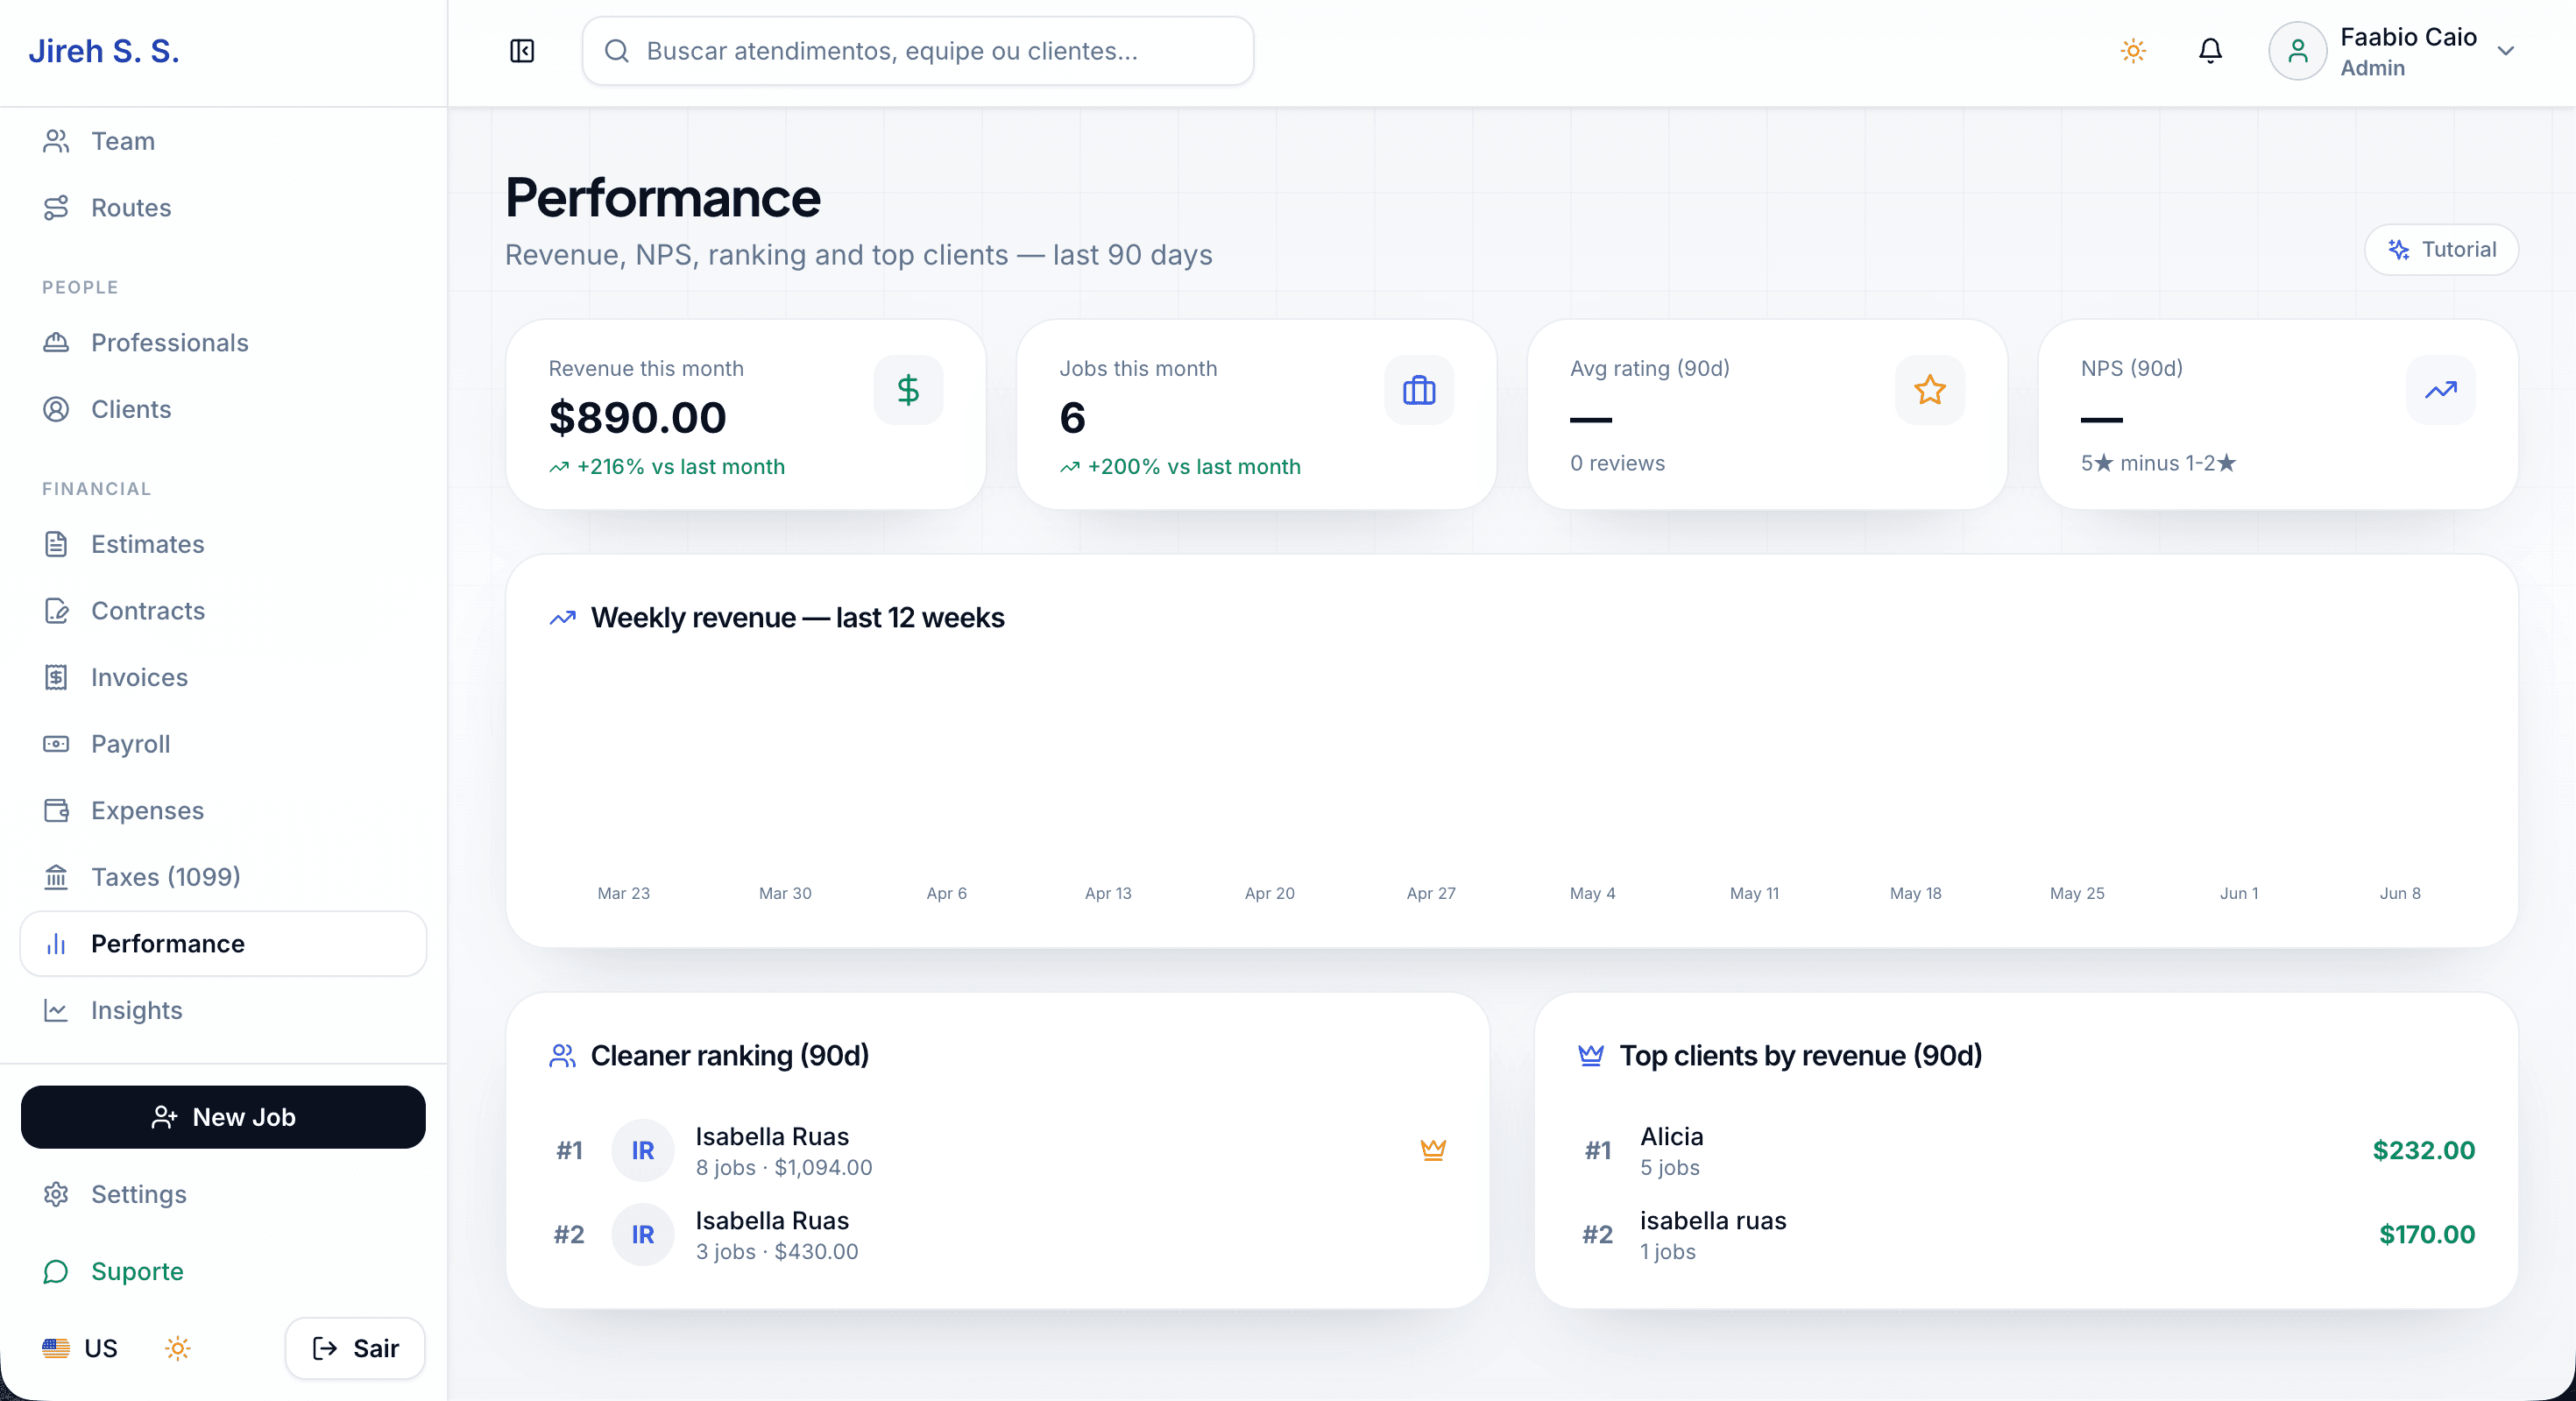The height and width of the screenshot is (1401, 2576).
Task: Click 5★ minus 1-2★ text
Action: point(2158,463)
